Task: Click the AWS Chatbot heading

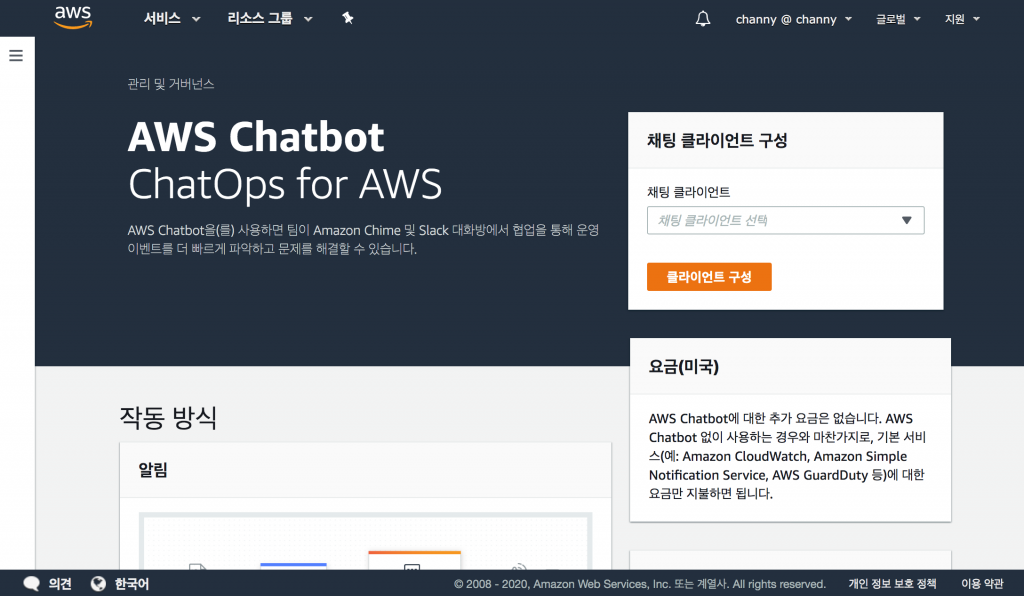Action: pyautogui.click(x=256, y=137)
